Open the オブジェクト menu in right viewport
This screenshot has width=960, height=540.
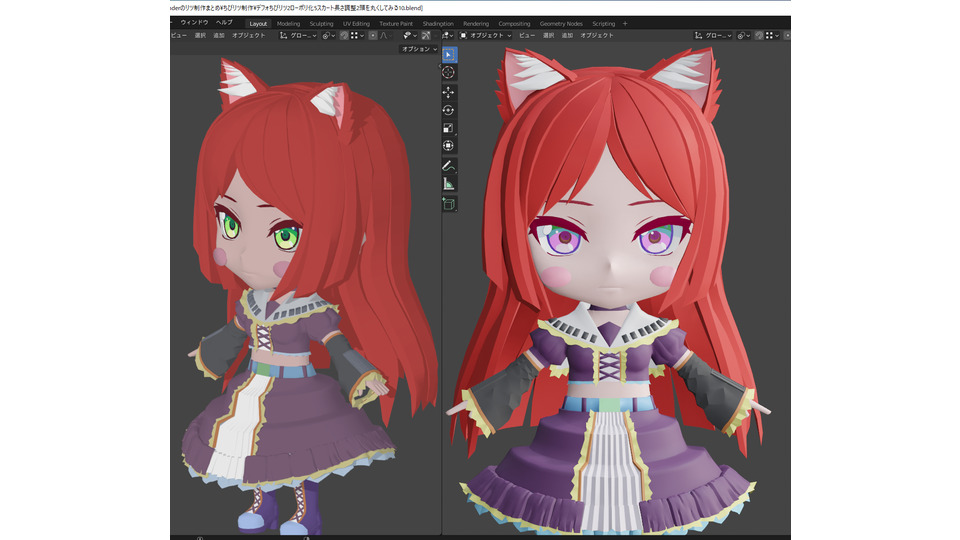click(x=597, y=36)
